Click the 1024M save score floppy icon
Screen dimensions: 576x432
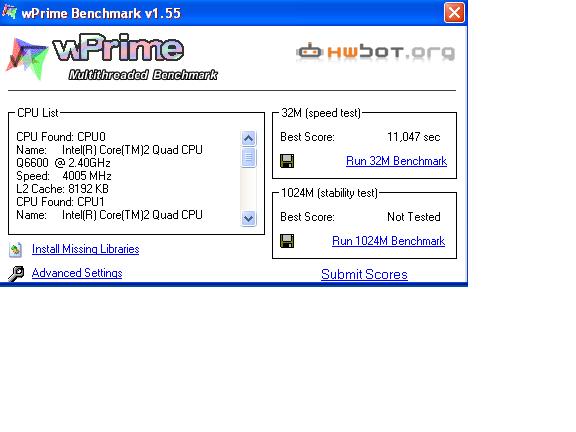(x=287, y=241)
